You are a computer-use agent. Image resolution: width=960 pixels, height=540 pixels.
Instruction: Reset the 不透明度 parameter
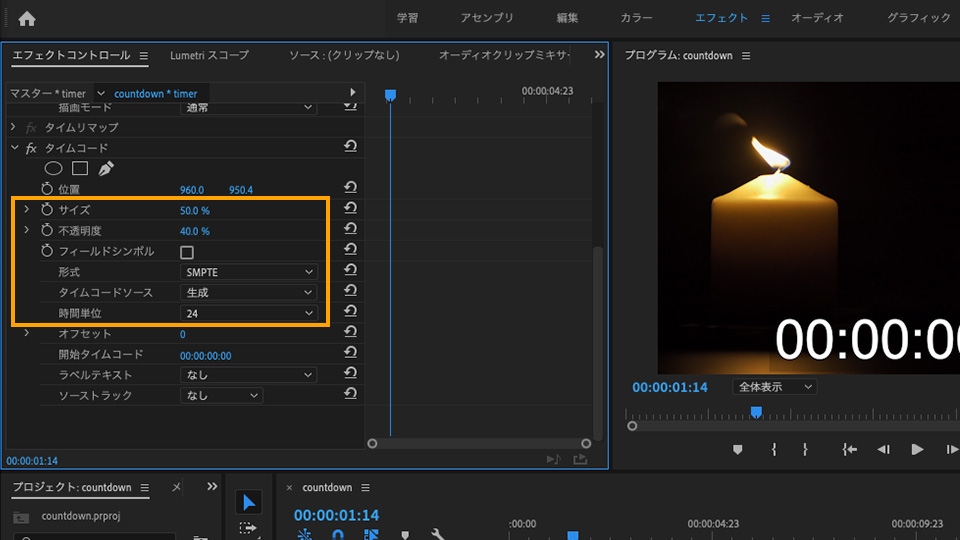coord(350,229)
